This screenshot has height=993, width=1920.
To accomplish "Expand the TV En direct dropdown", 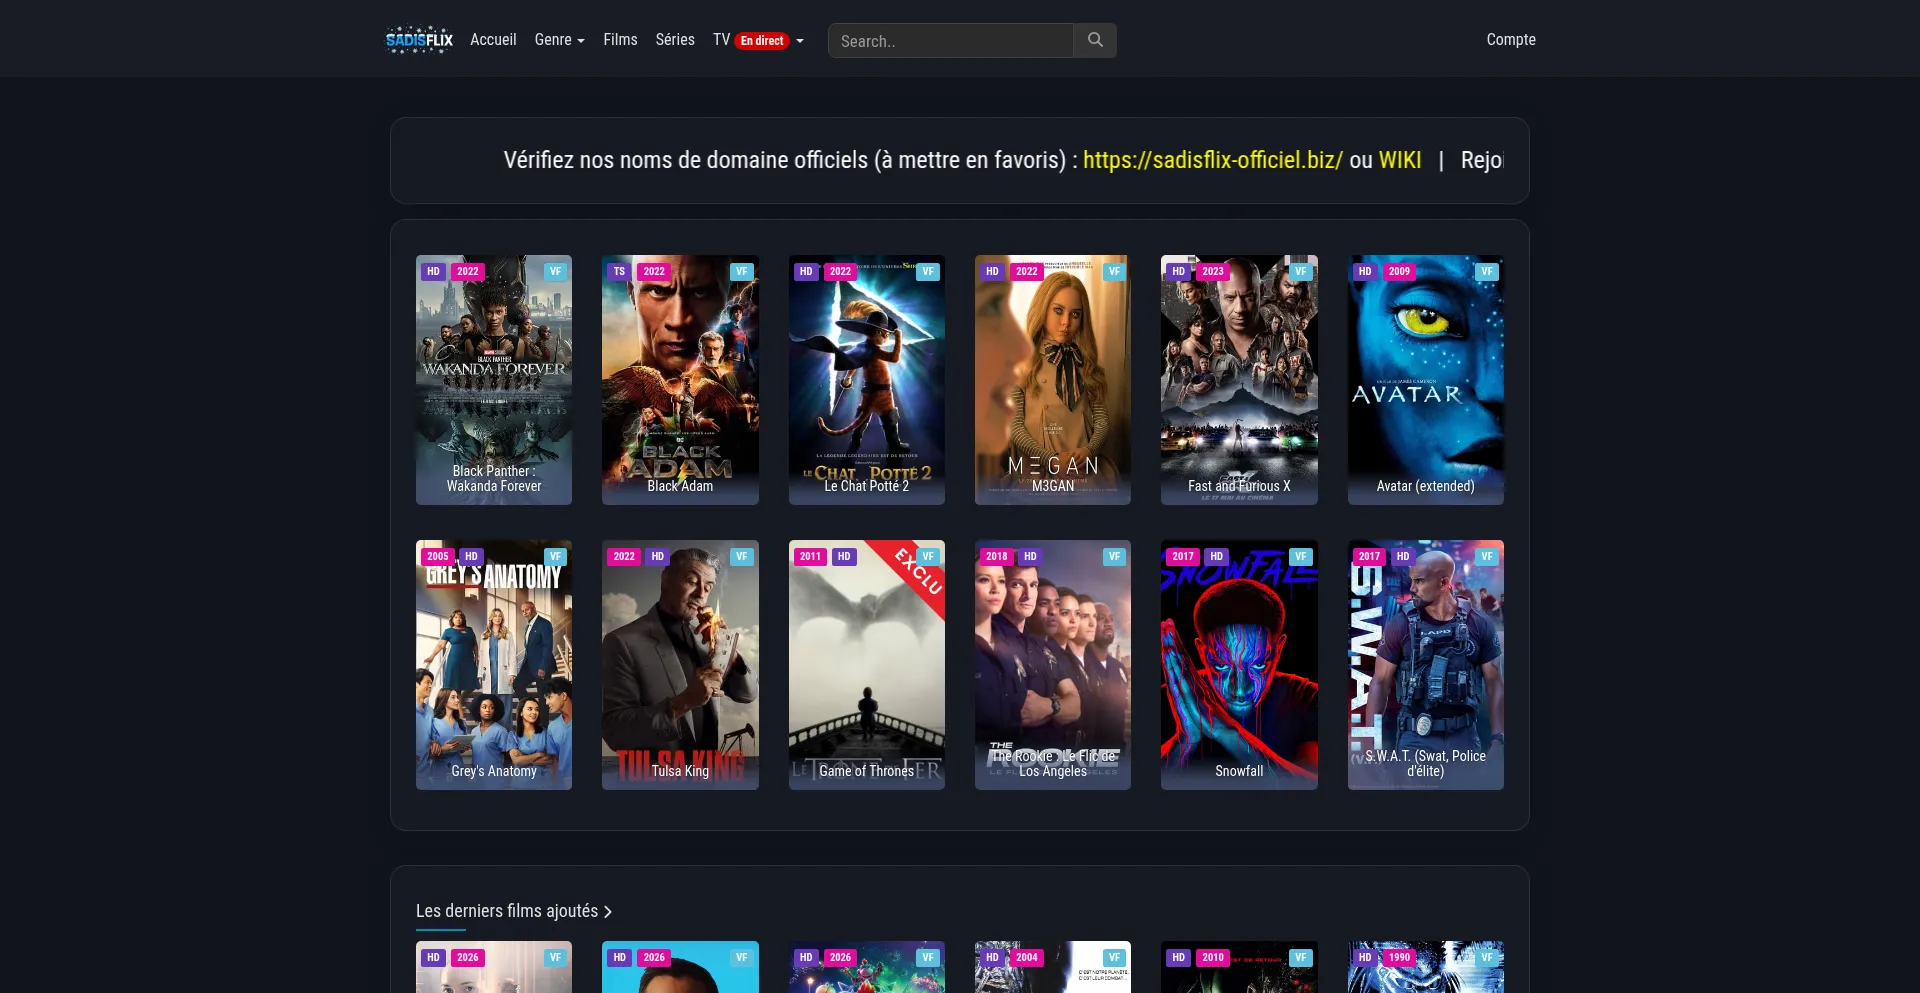I will pos(758,40).
